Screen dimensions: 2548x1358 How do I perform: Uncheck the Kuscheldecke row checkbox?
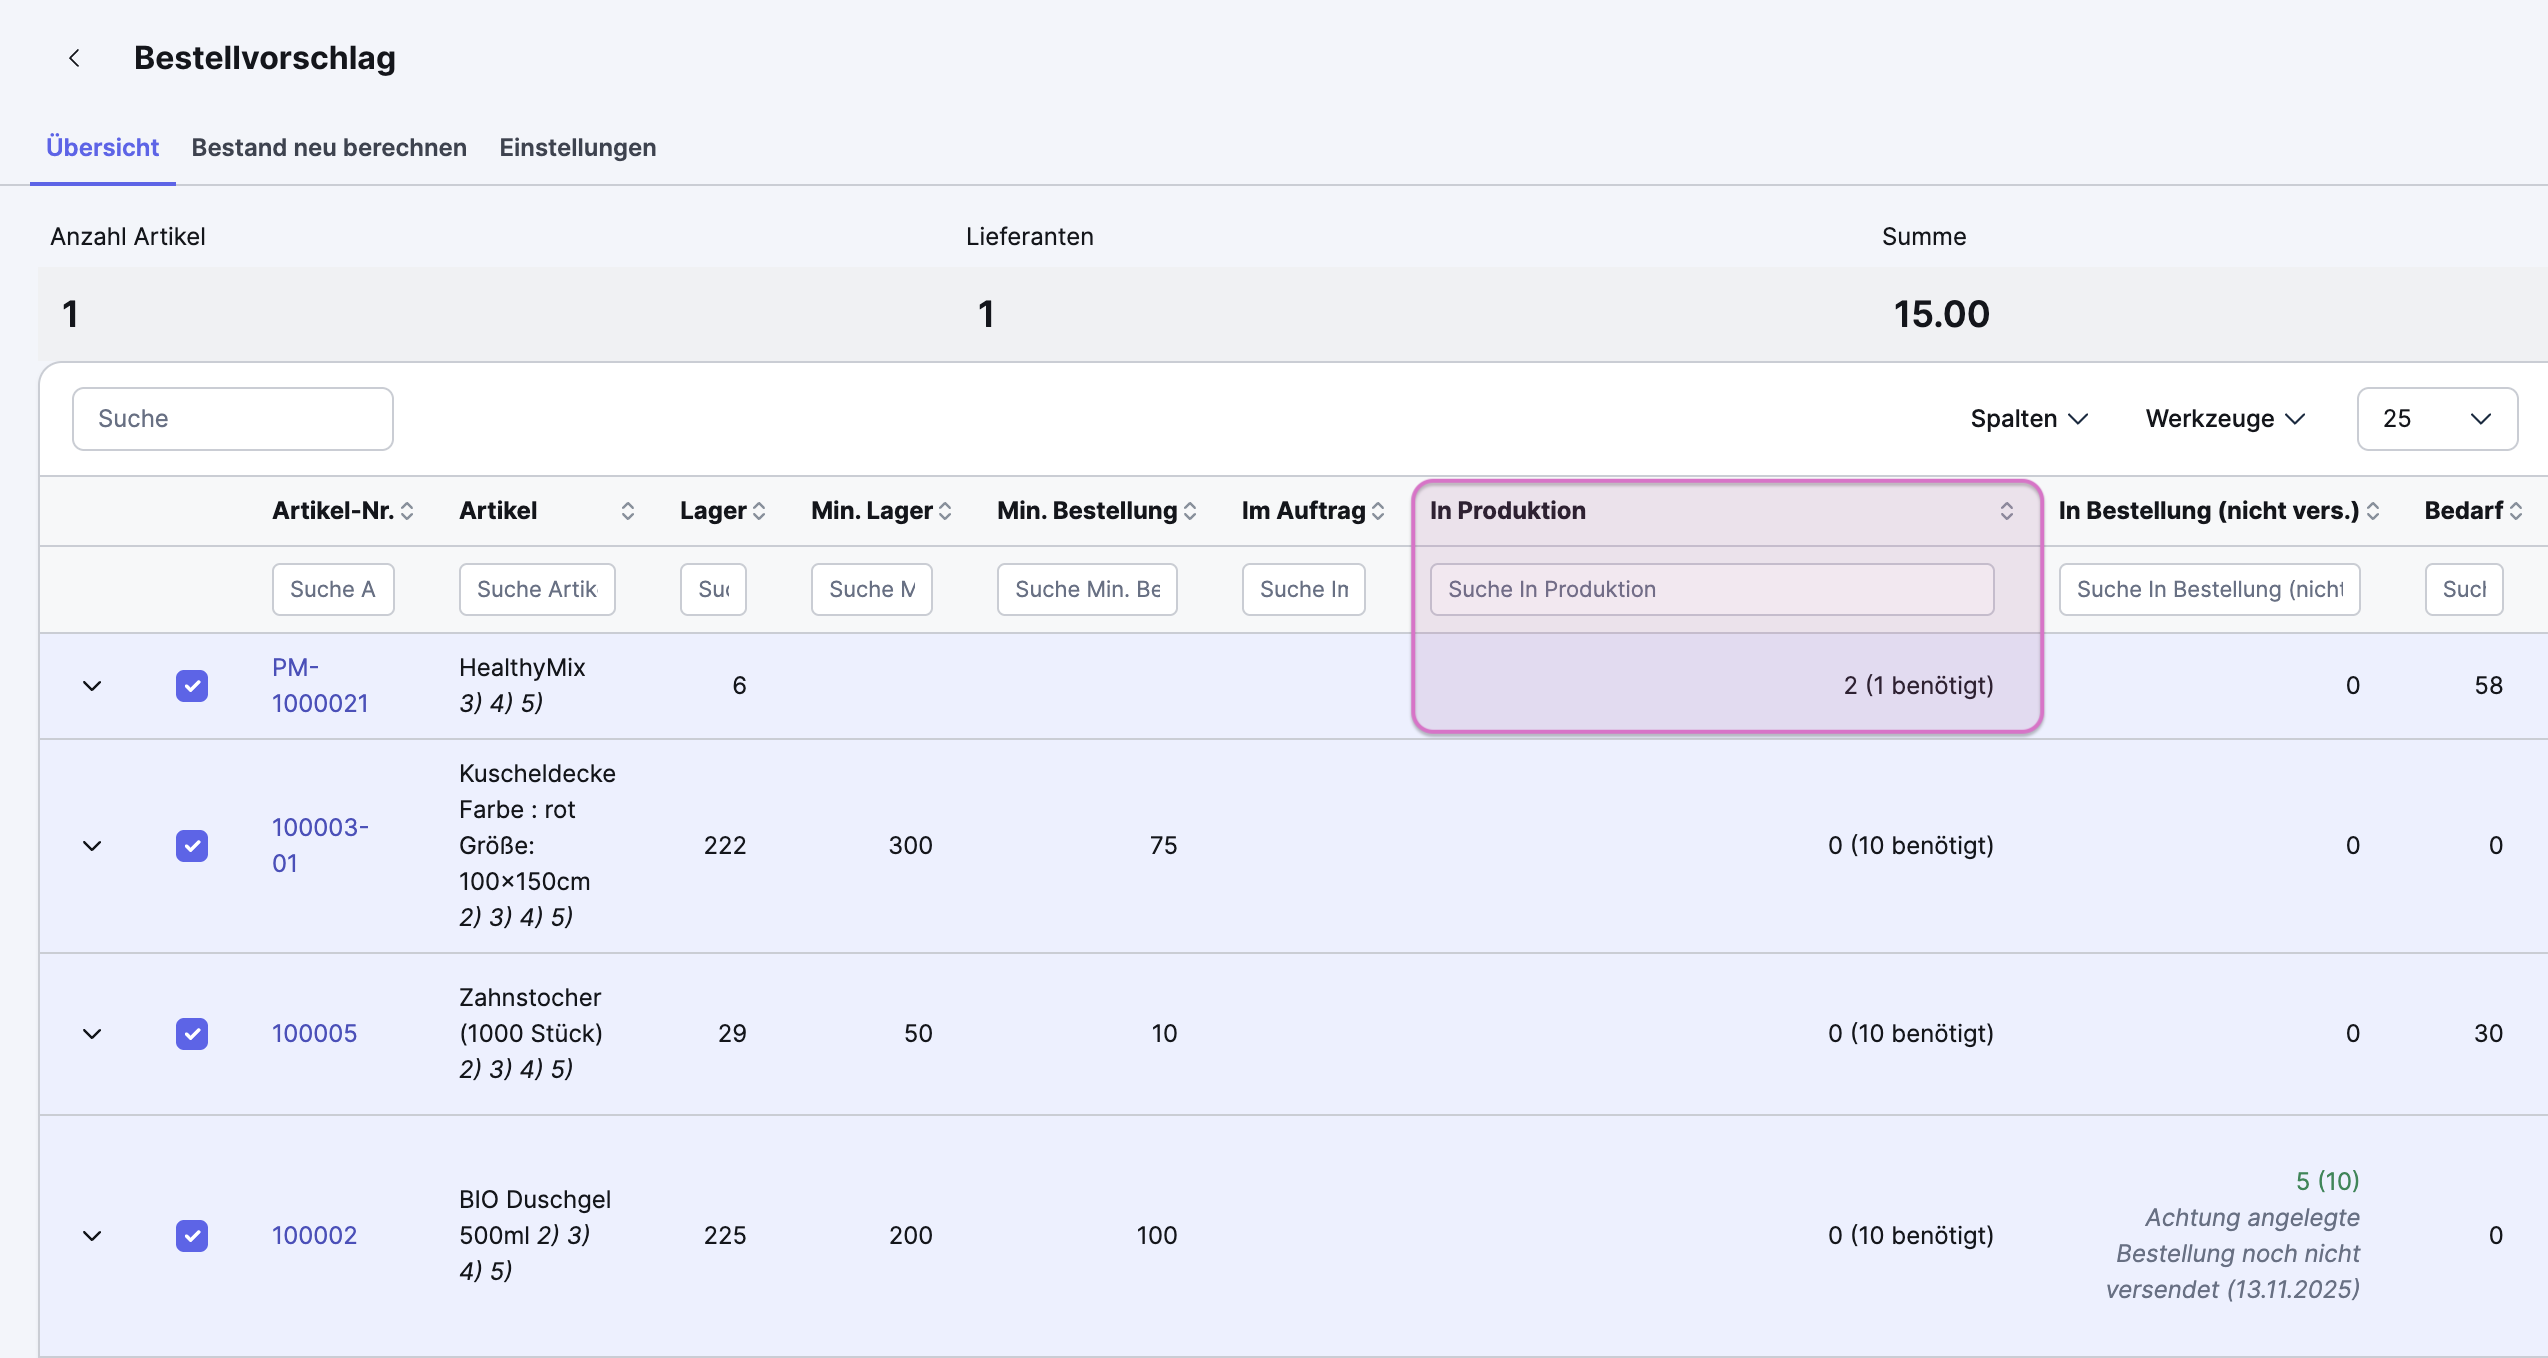(x=192, y=846)
